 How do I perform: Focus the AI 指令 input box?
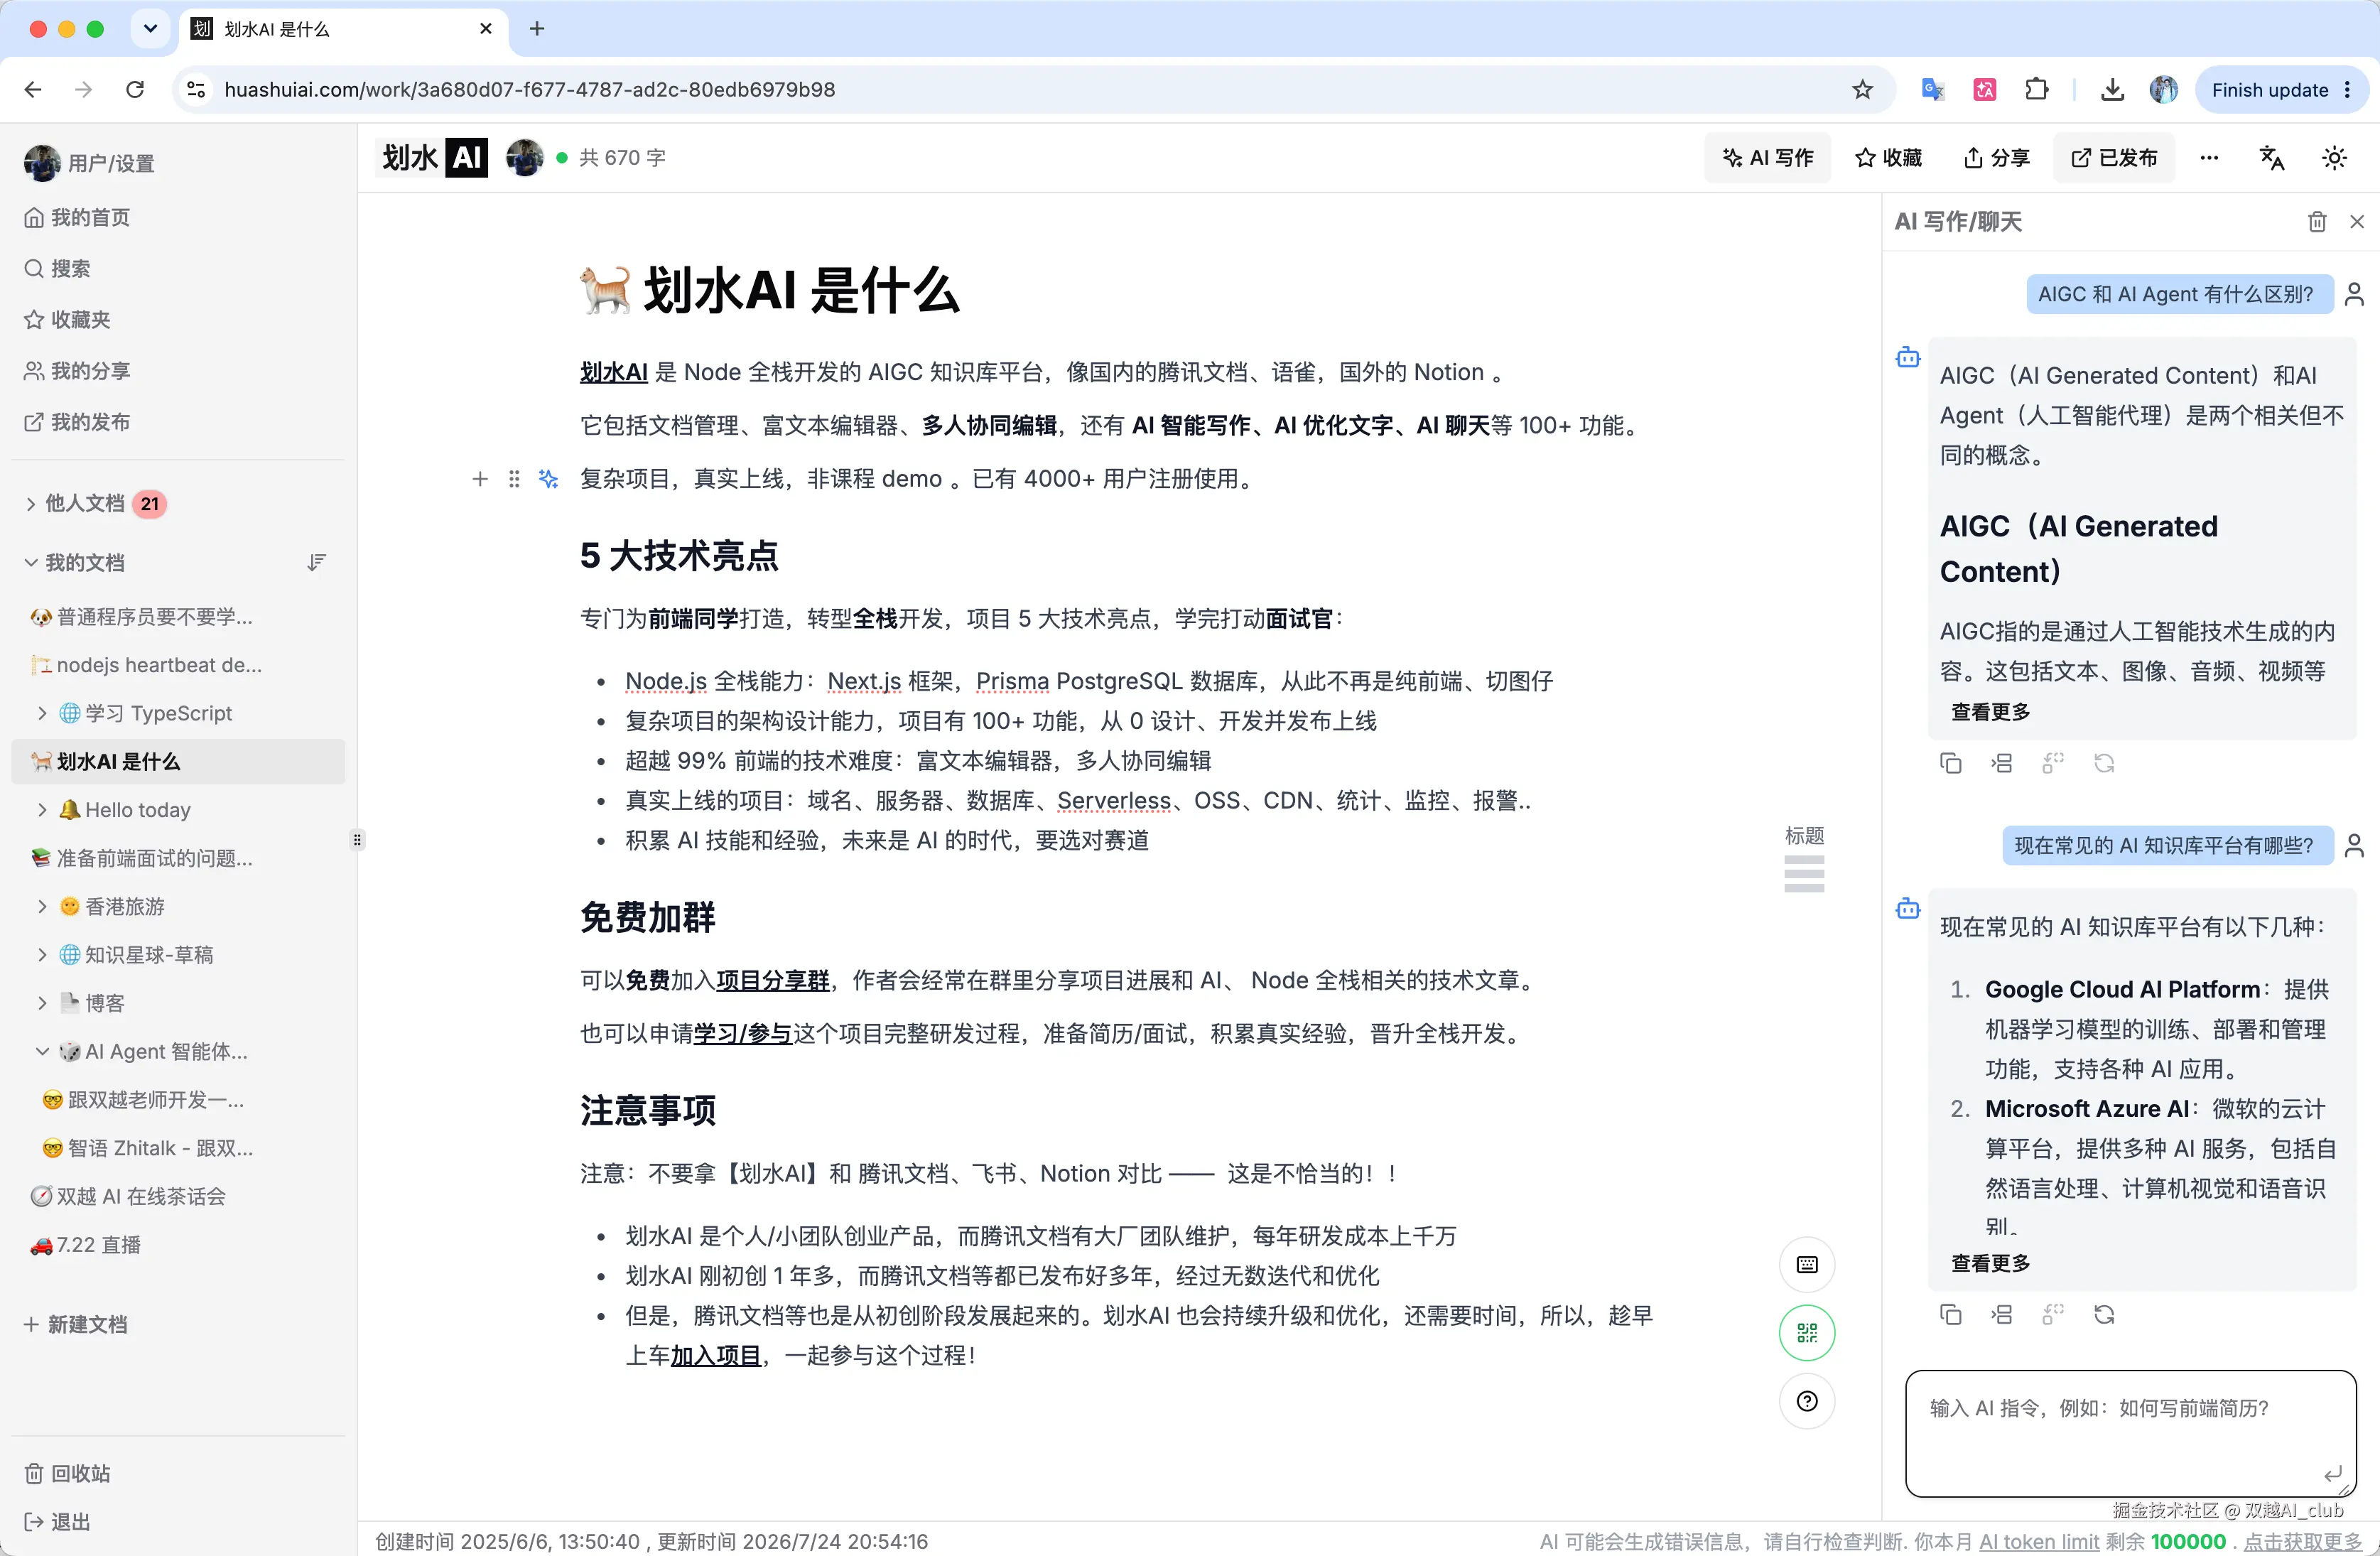tap(2130, 1433)
